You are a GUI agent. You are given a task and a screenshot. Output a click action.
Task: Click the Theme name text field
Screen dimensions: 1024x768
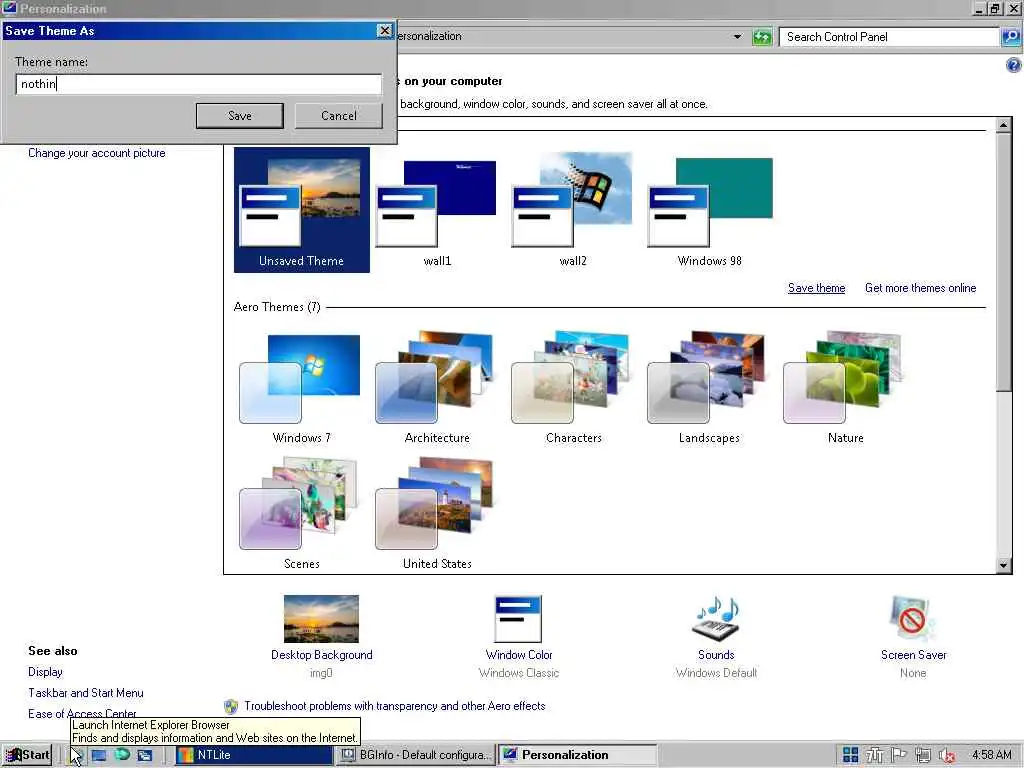pyautogui.click(x=199, y=84)
